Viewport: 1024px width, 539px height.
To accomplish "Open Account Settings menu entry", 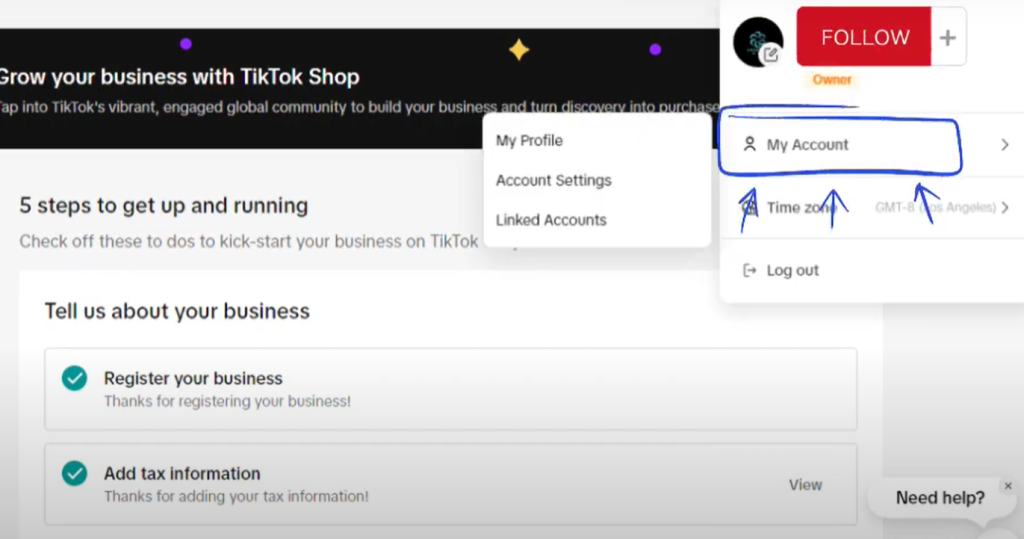I will [553, 180].
